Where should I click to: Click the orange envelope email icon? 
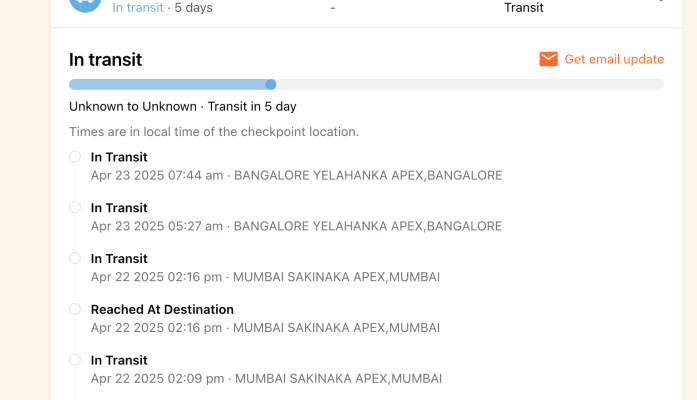[549, 59]
